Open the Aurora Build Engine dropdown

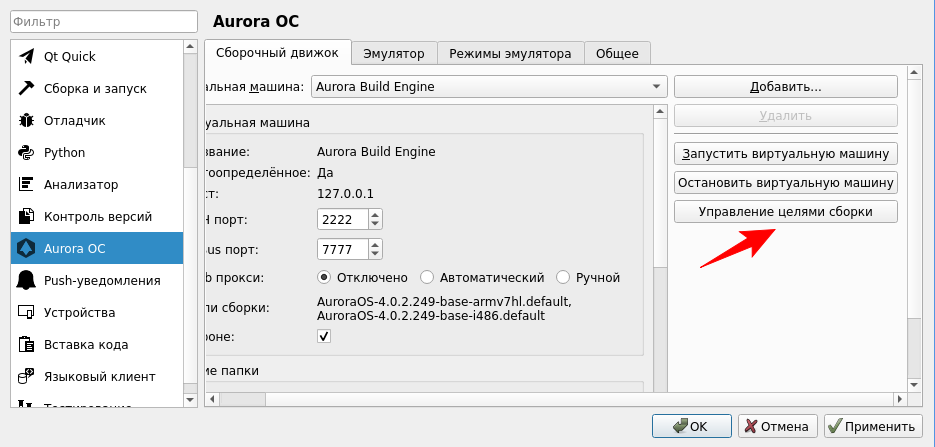489,87
